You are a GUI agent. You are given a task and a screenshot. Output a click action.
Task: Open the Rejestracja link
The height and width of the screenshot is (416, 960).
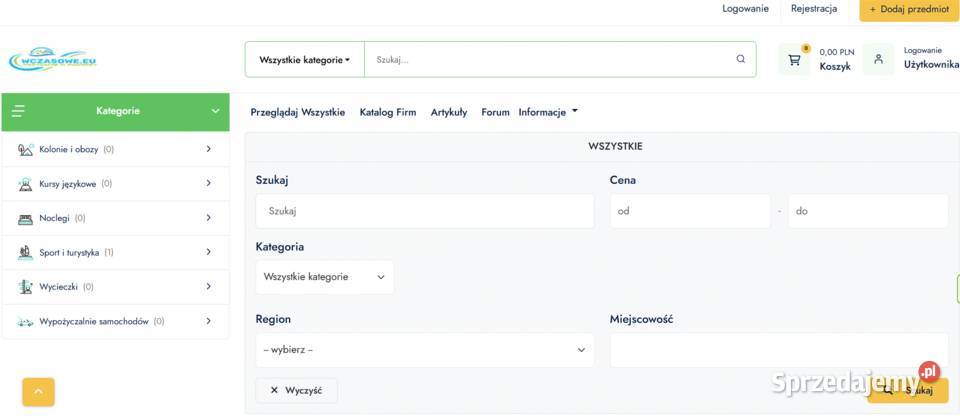(813, 9)
